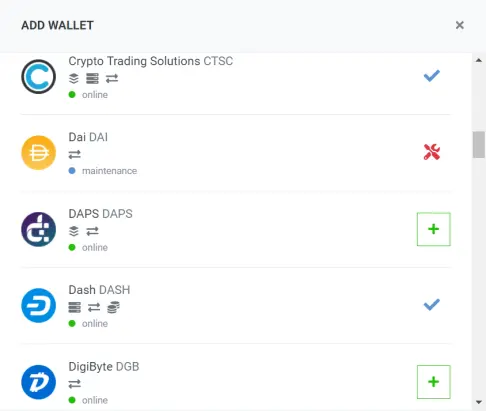Click the scrollbar up arrow

pyautogui.click(x=479, y=60)
